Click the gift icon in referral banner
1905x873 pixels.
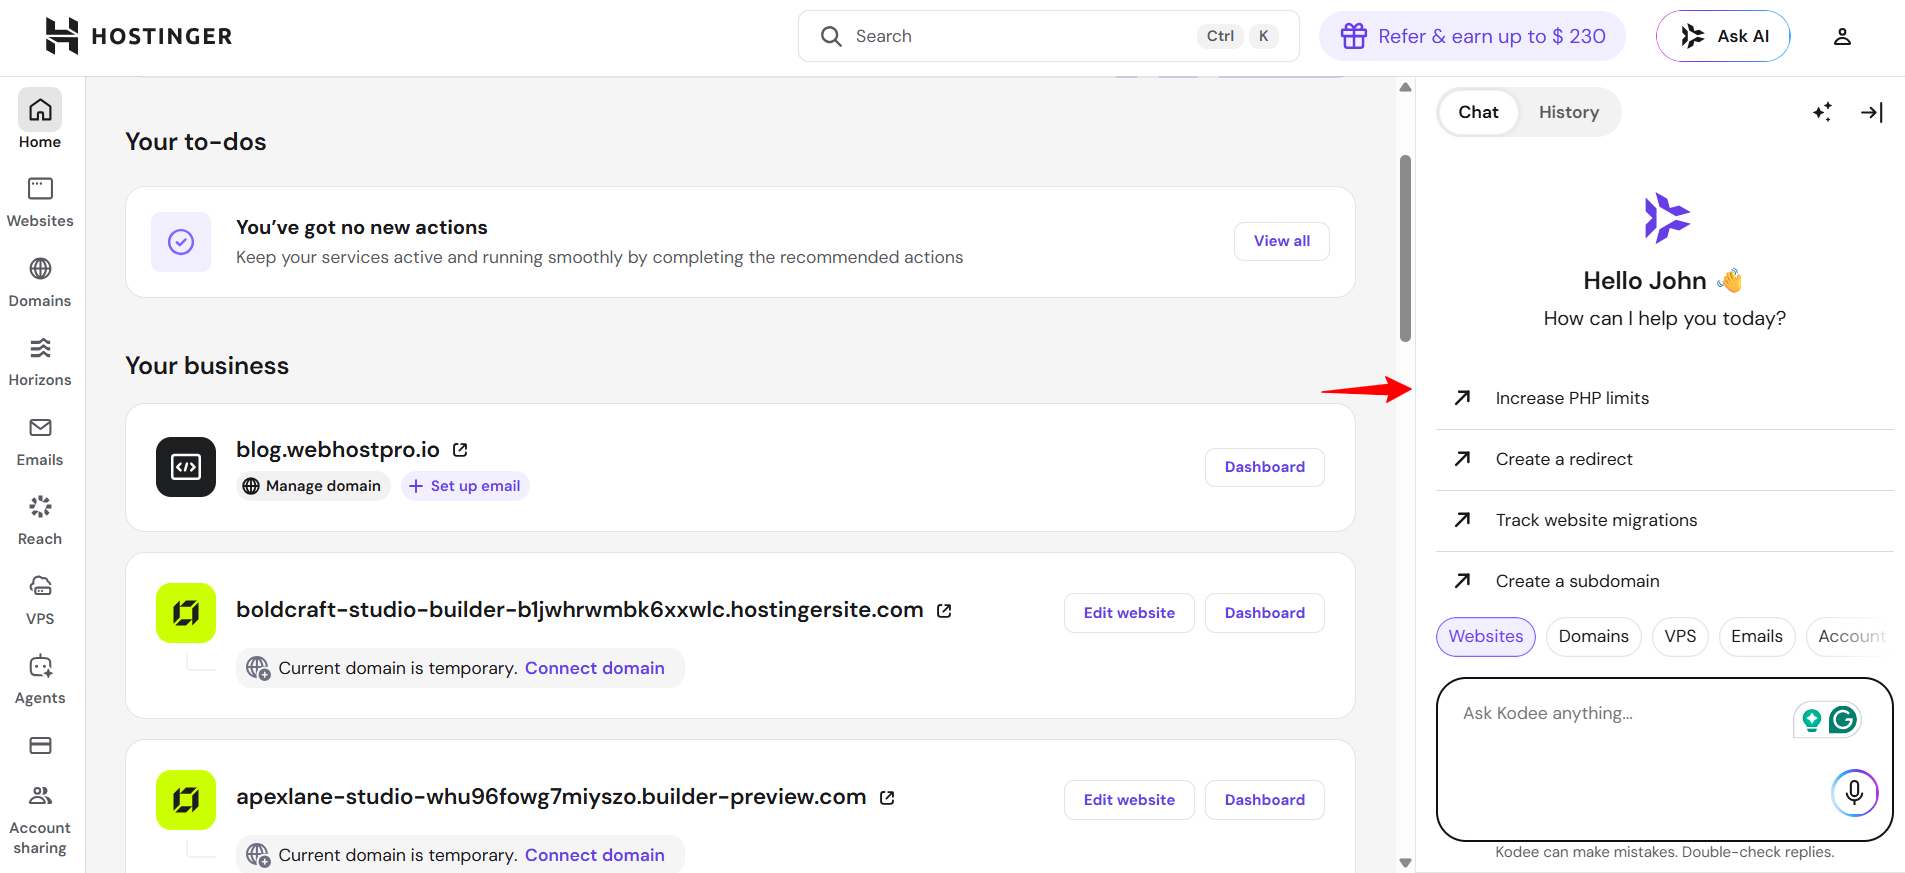pyautogui.click(x=1354, y=36)
